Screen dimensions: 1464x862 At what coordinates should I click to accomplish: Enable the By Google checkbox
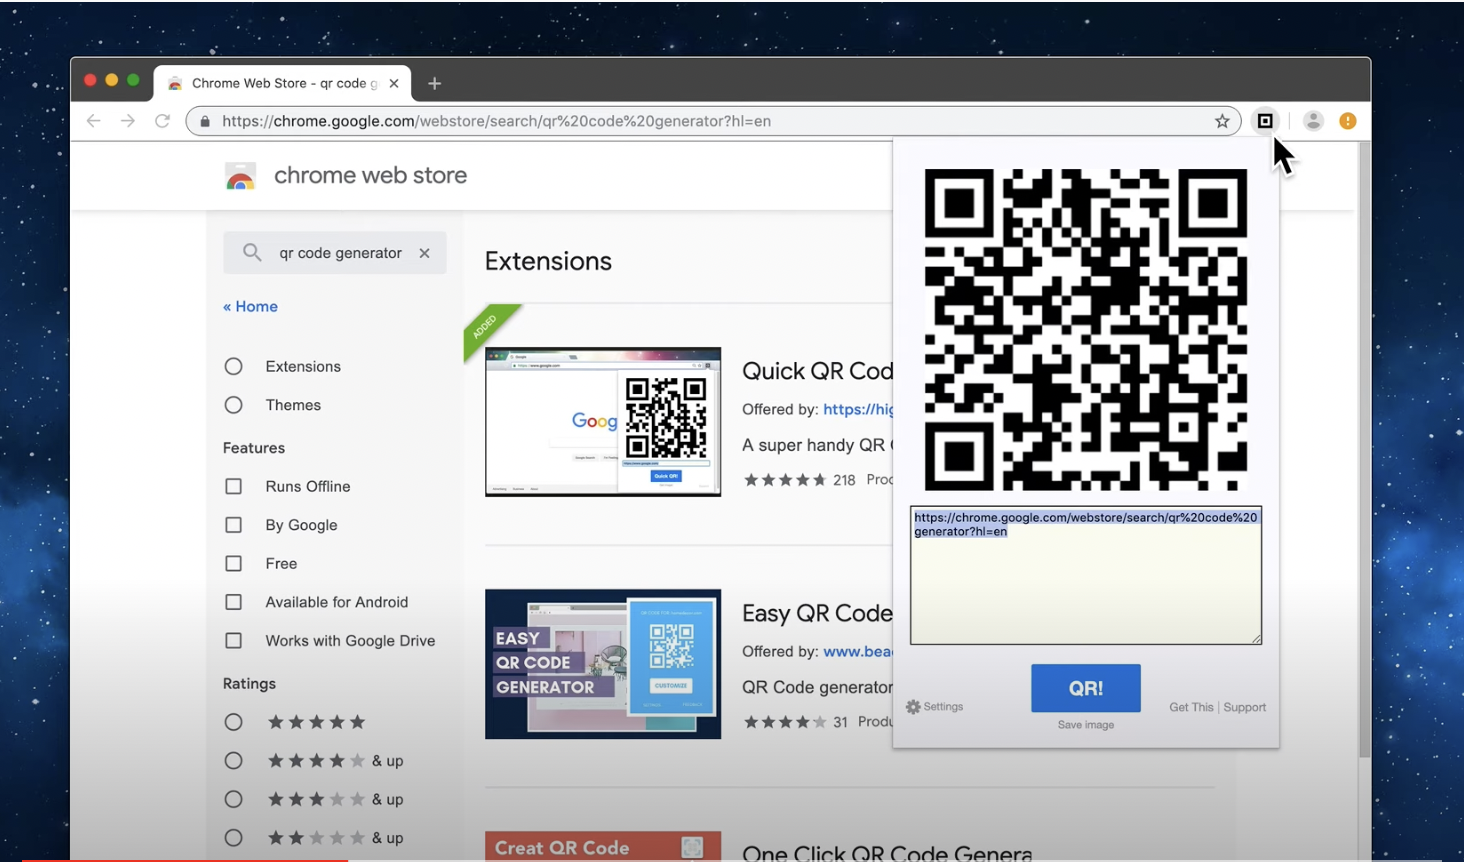click(233, 525)
